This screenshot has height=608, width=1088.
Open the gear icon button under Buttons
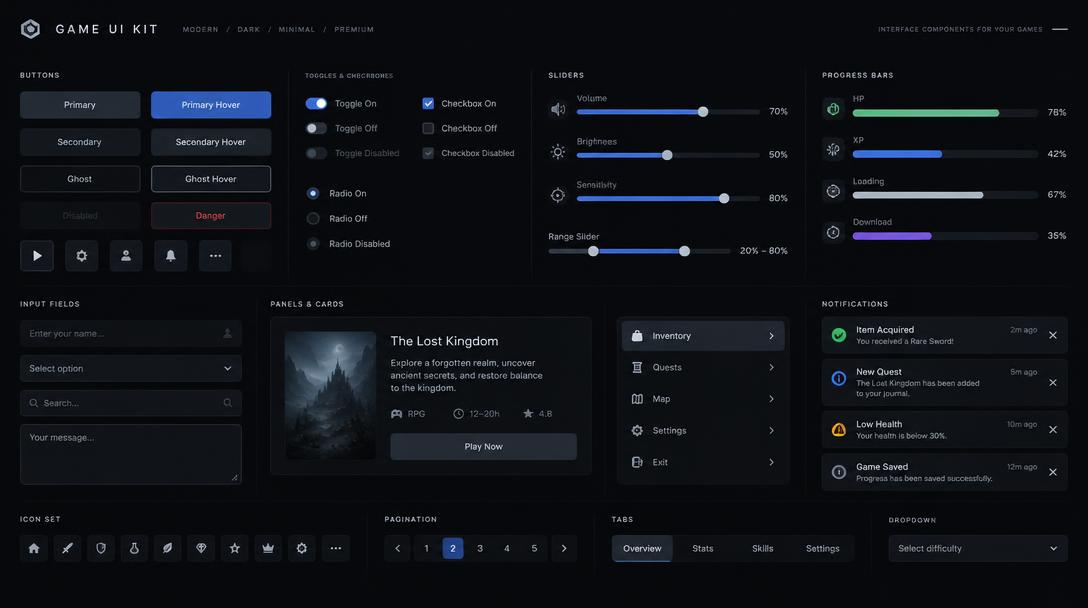click(x=81, y=255)
